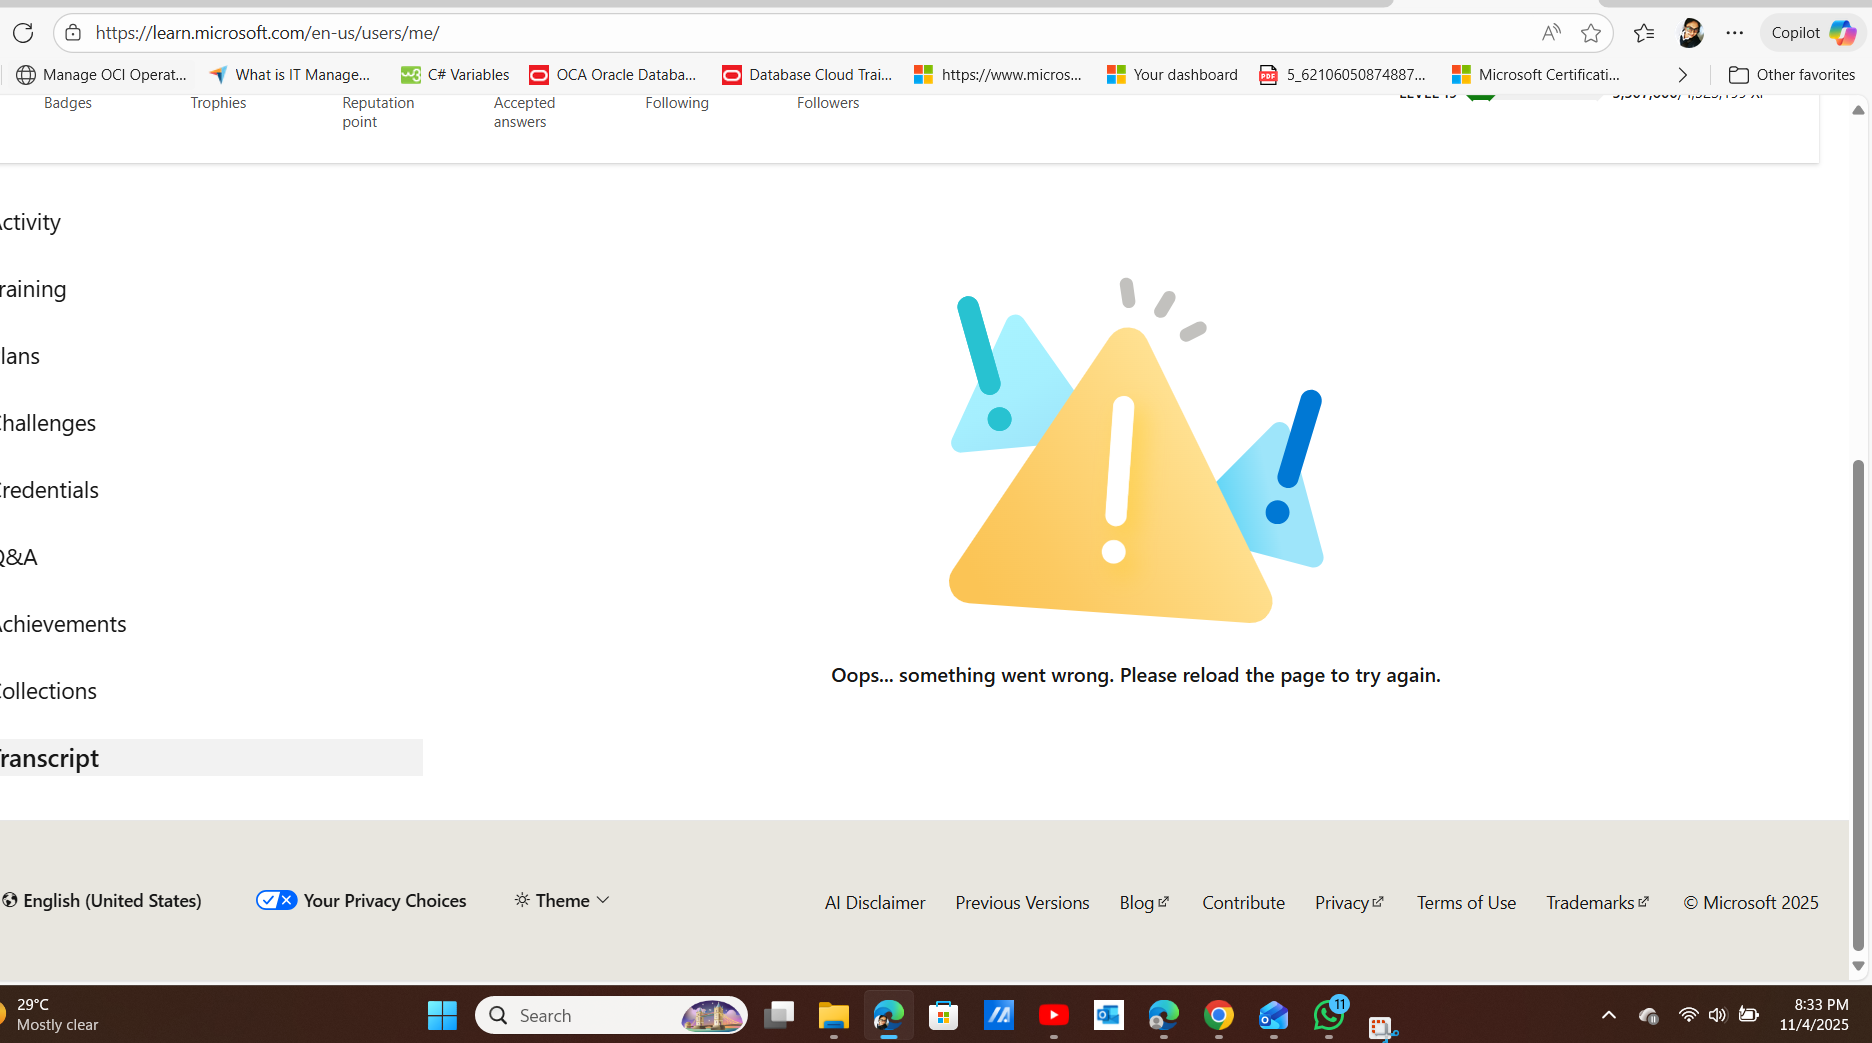Open the Windows Start menu
This screenshot has width=1872, height=1043.
(x=442, y=1016)
